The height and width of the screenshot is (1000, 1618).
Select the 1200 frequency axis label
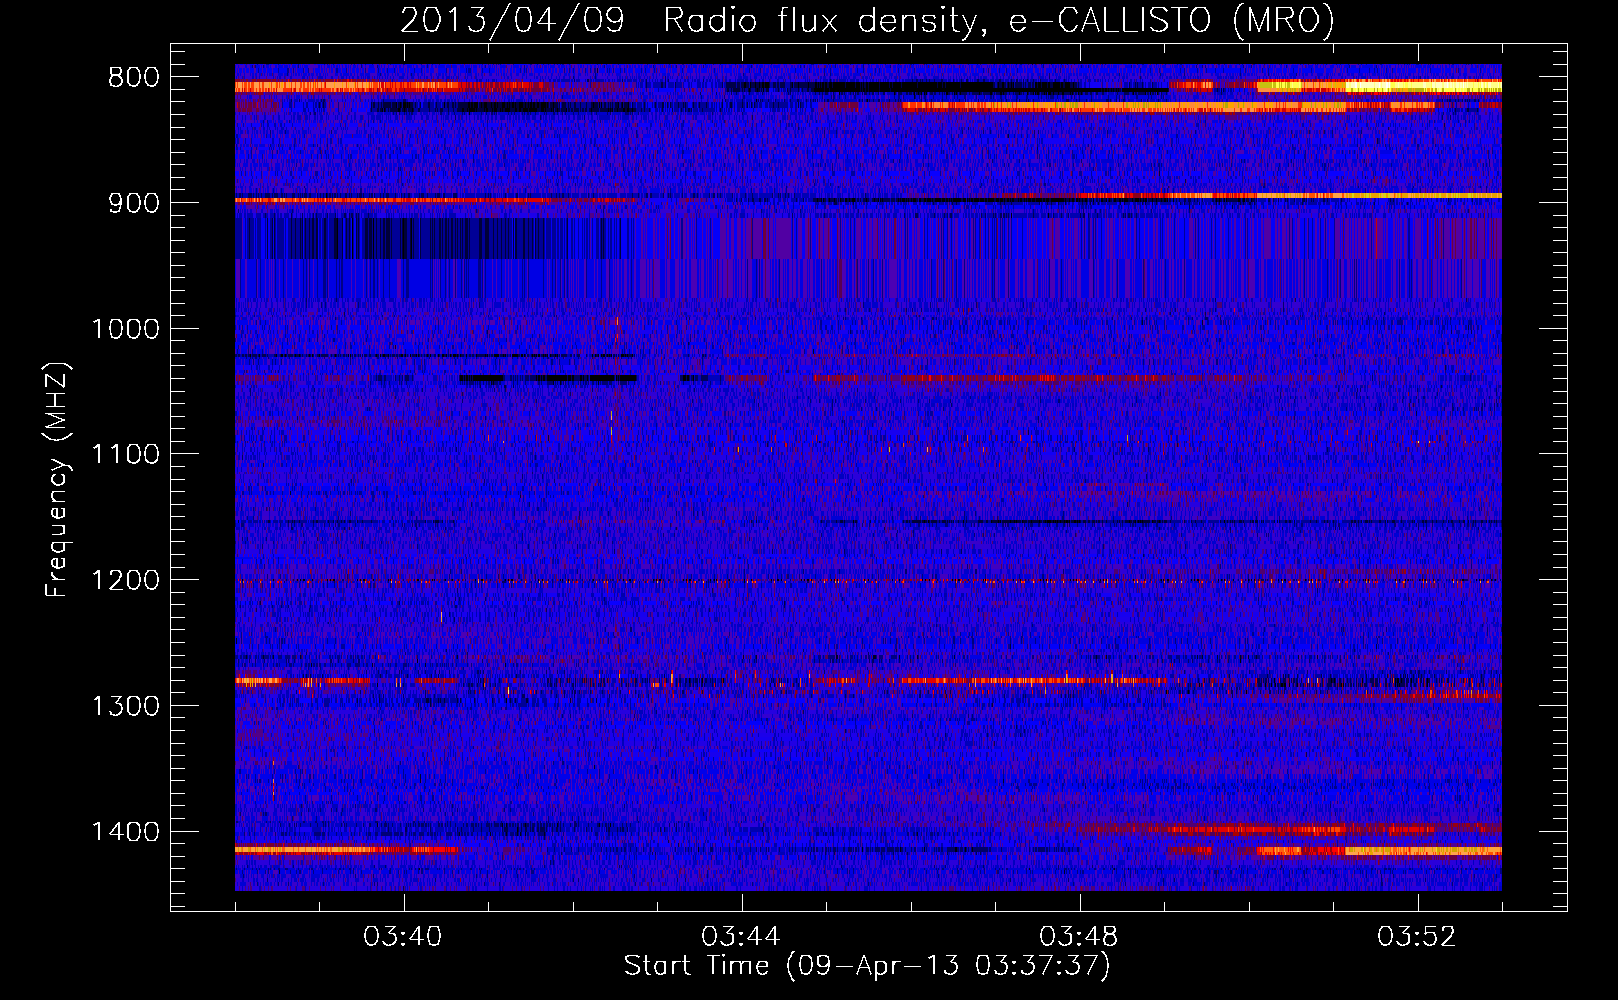125,581
